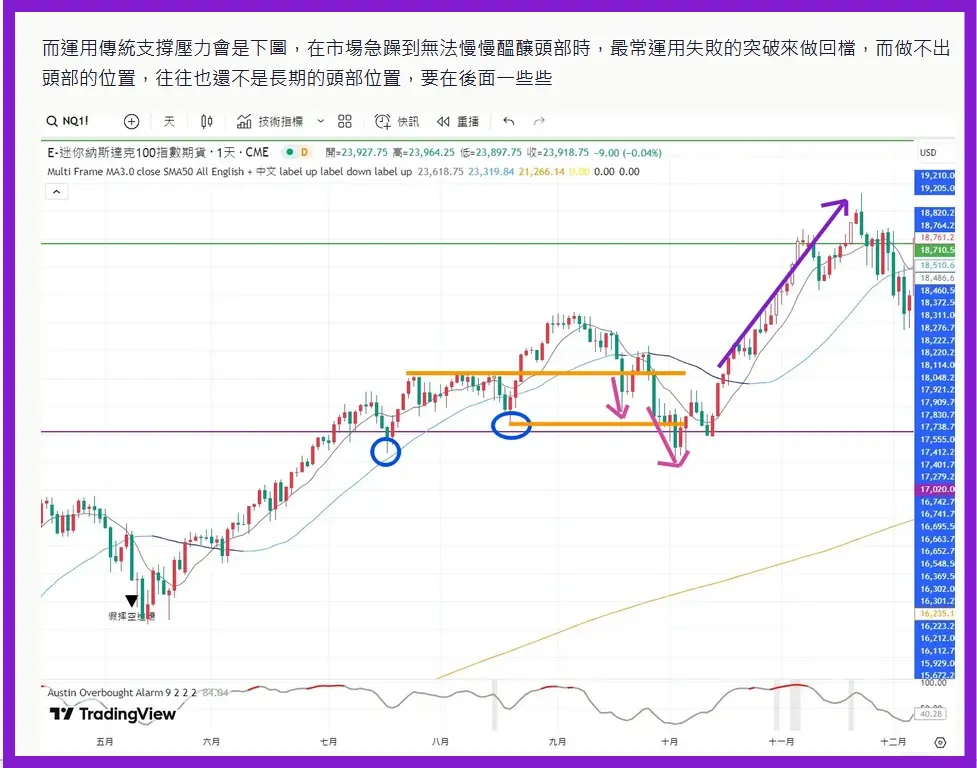The image size is (977, 768).
Task: Click the add symbol plus icon
Action: (131, 121)
